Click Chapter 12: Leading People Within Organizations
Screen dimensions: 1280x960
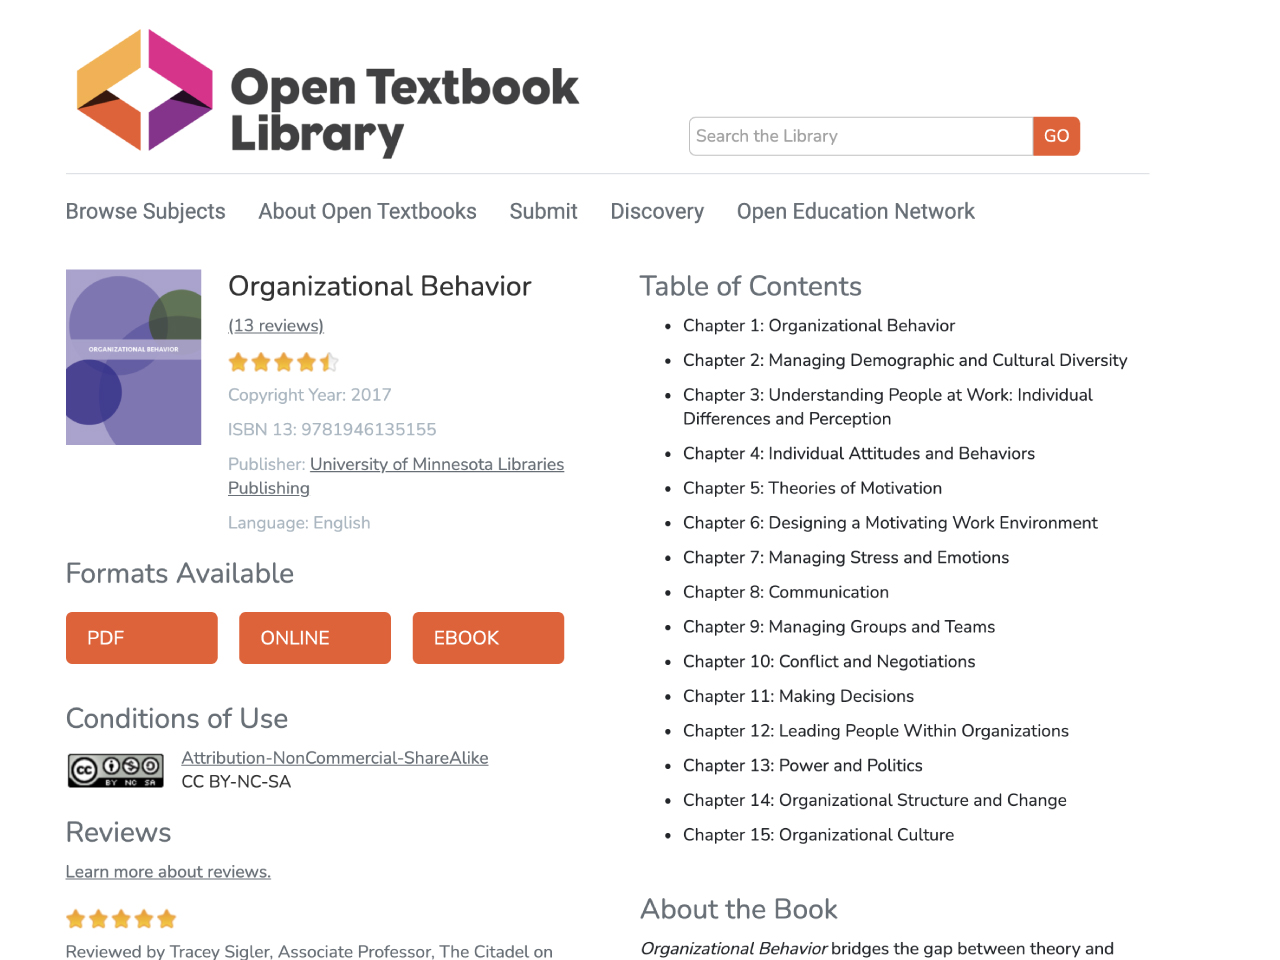[876, 731]
